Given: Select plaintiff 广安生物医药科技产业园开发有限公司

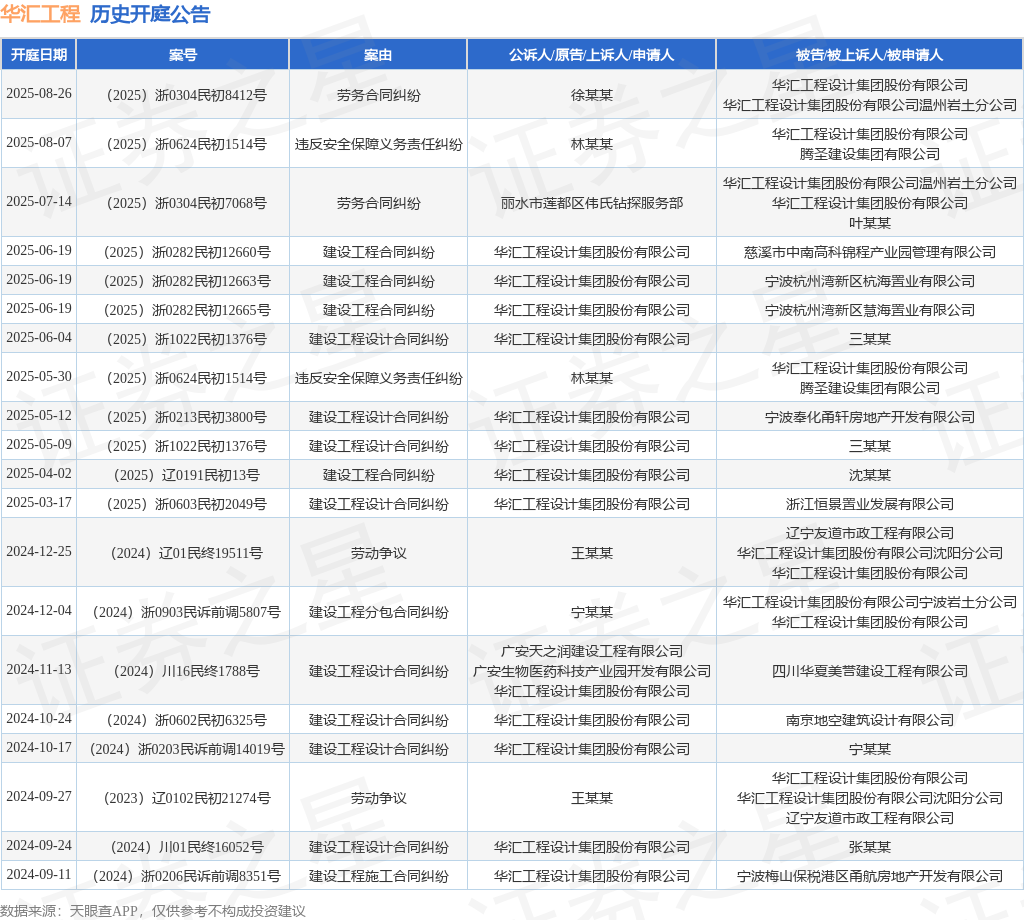Looking at the screenshot, I should [592, 671].
